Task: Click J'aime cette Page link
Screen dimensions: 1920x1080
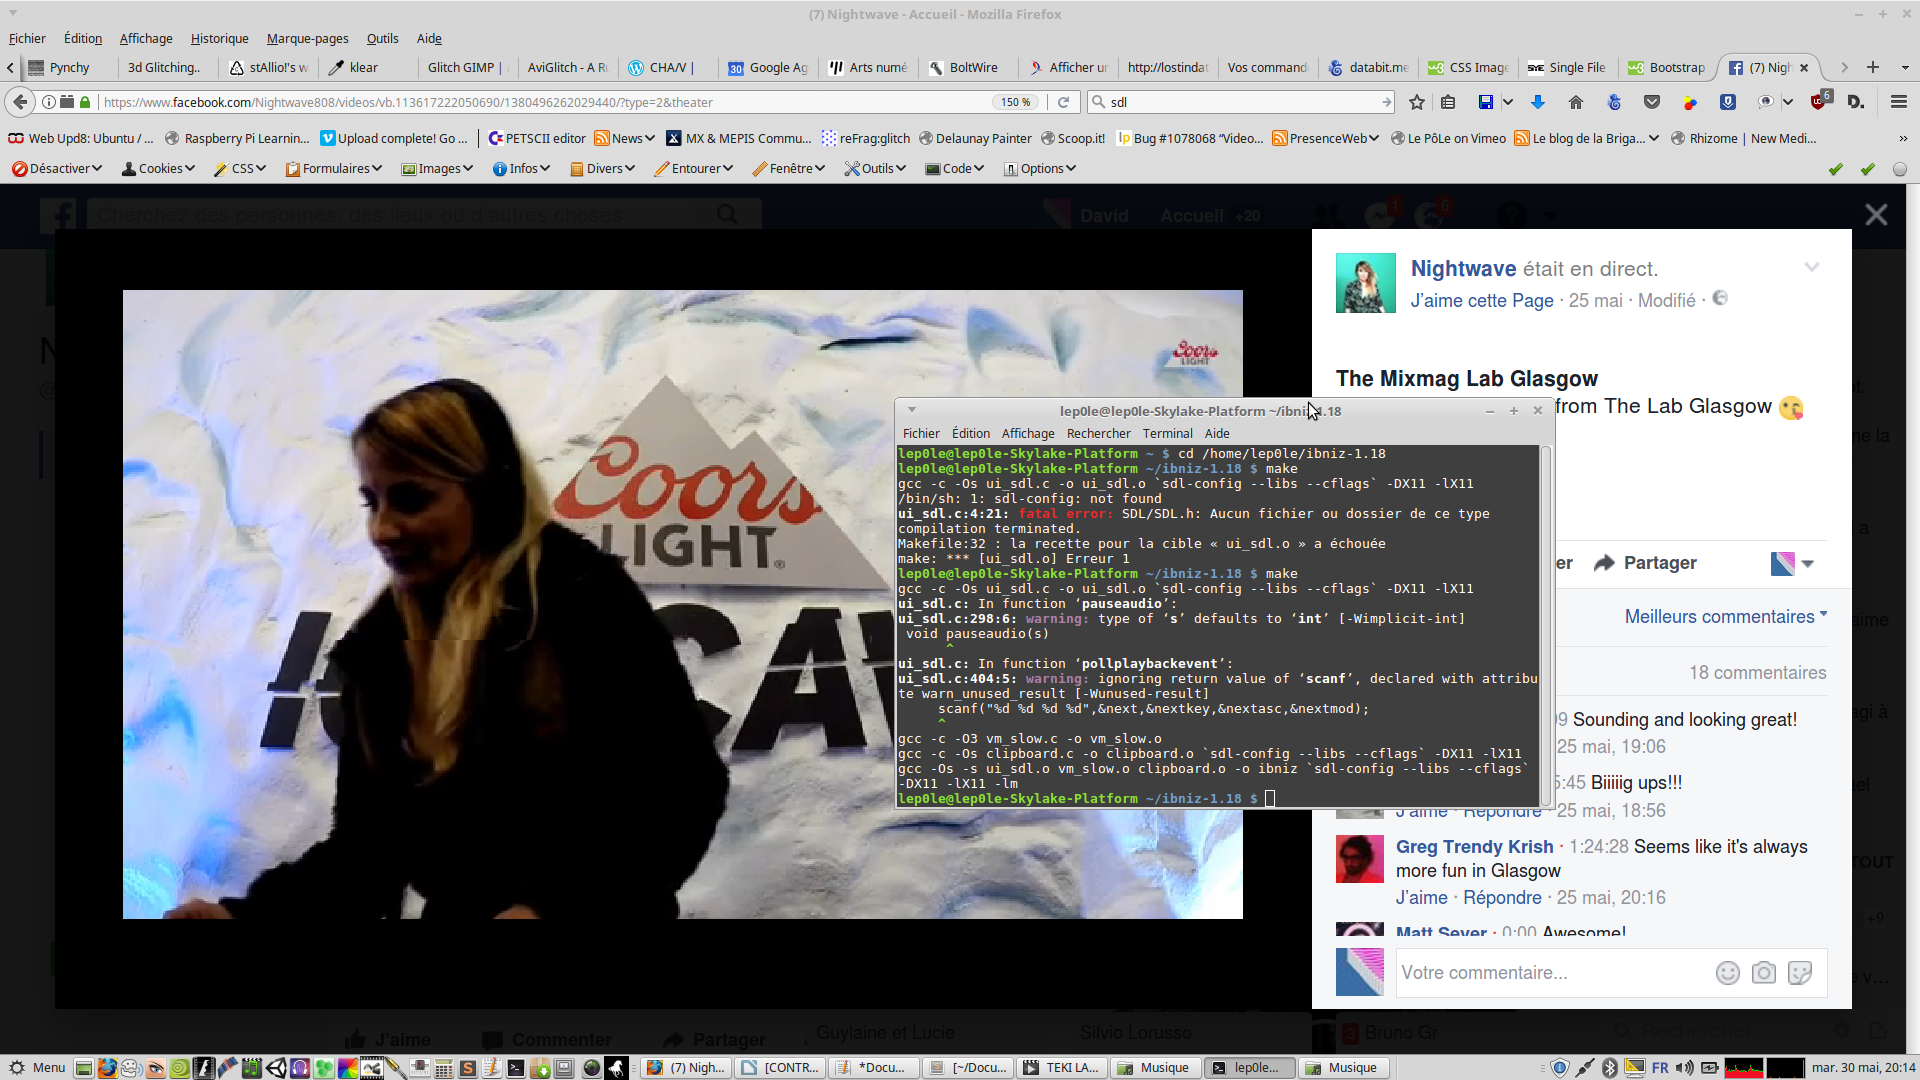Action: [1481, 300]
